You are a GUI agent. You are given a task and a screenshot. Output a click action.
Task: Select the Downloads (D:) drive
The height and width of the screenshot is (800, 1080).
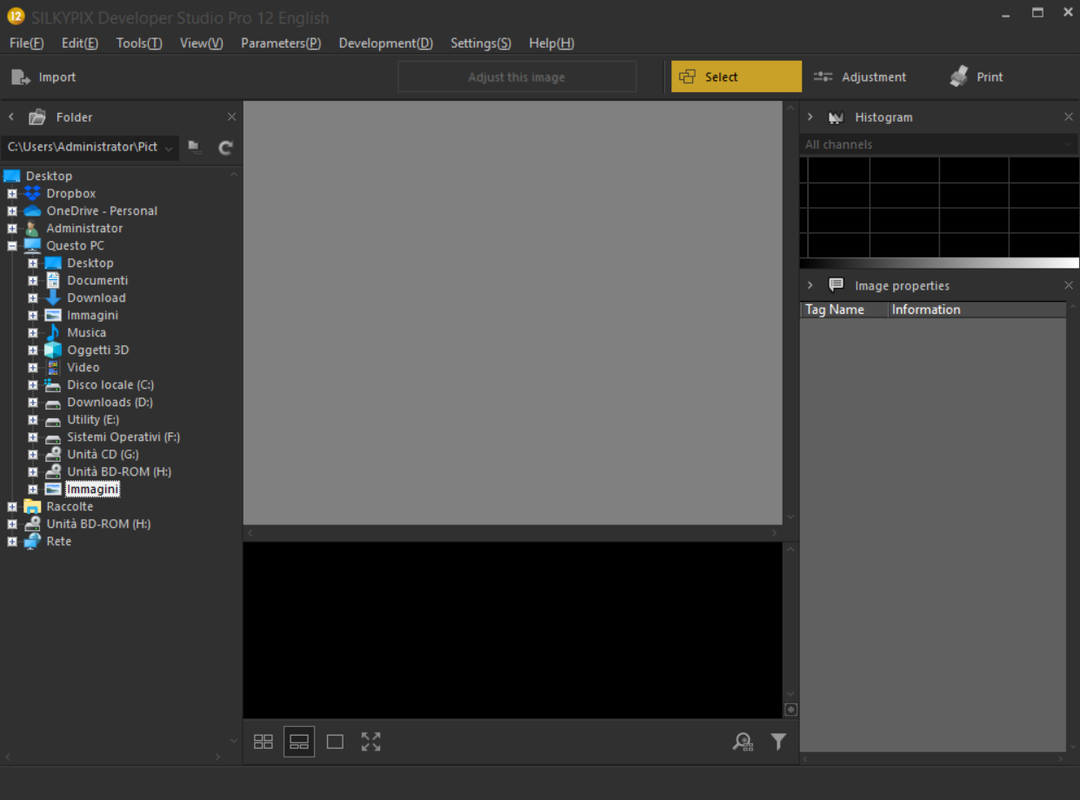coord(110,402)
